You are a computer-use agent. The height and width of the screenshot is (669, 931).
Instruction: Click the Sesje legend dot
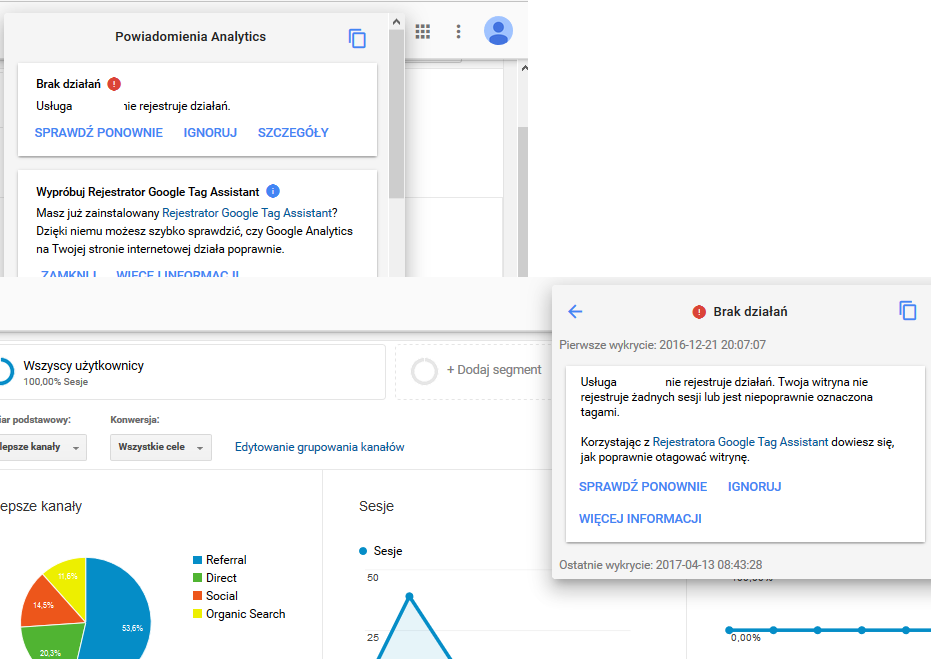tap(363, 551)
